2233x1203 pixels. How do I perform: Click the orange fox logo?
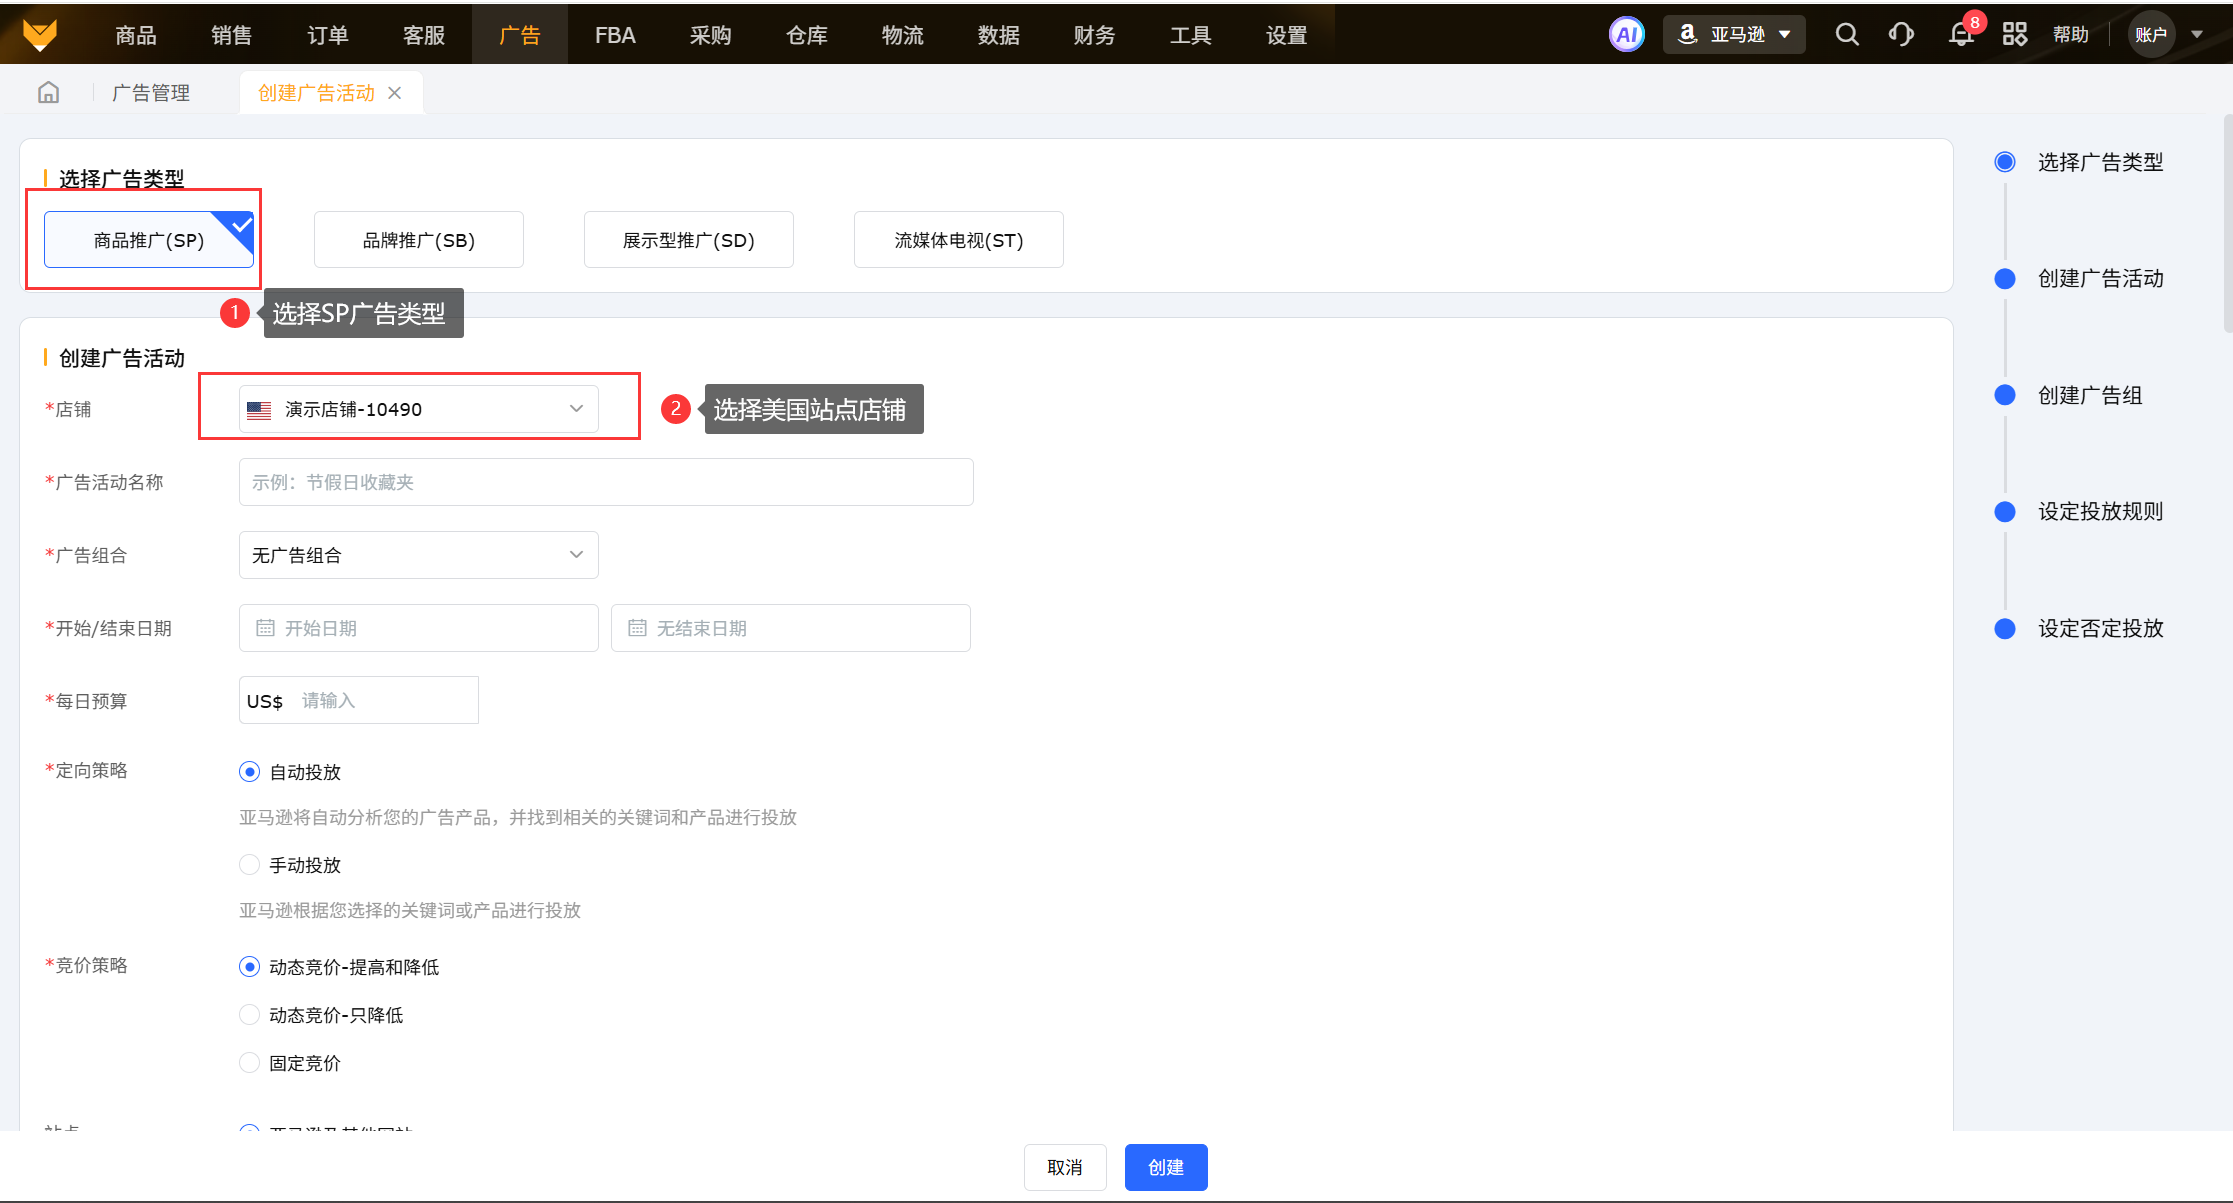coord(40,35)
